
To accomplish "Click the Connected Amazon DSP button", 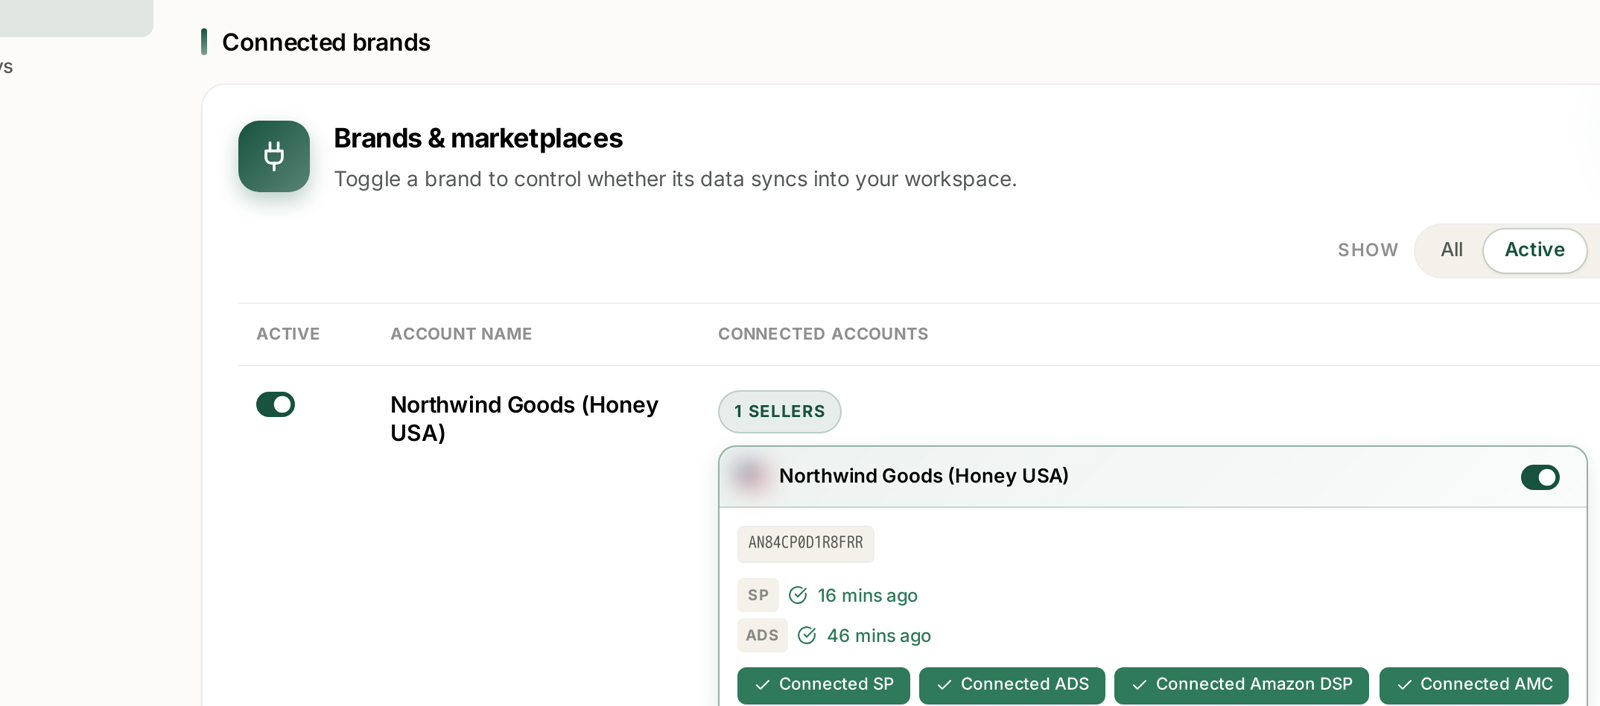I will pyautogui.click(x=1242, y=685).
